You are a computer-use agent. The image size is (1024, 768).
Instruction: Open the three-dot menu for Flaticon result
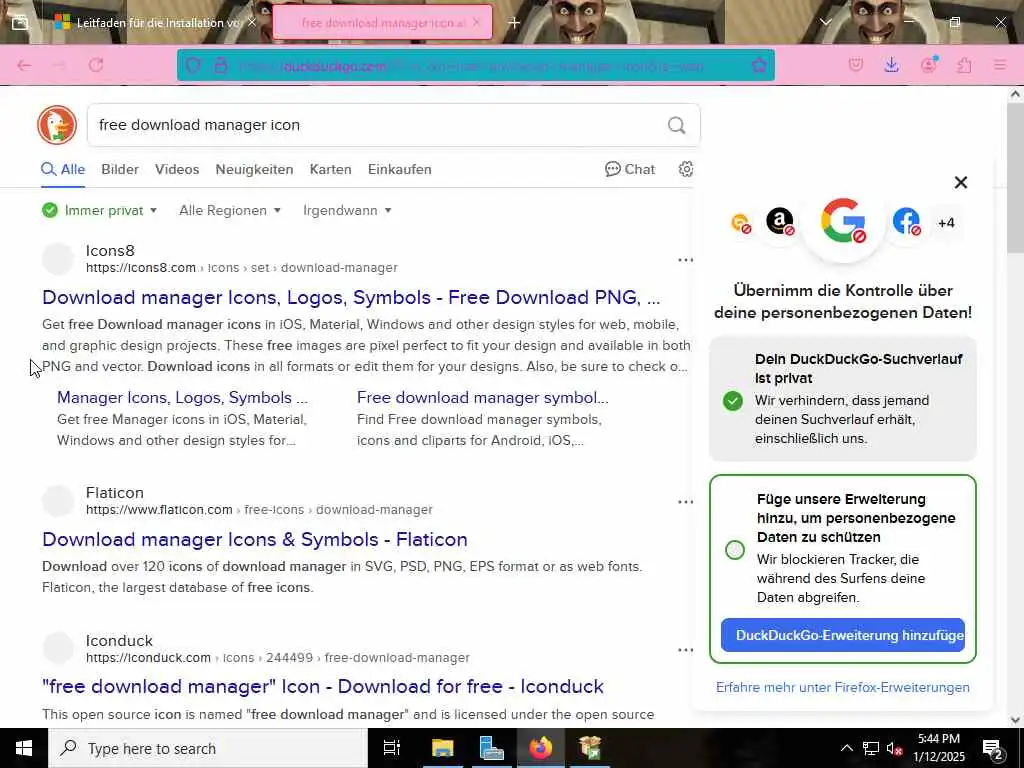(x=685, y=502)
